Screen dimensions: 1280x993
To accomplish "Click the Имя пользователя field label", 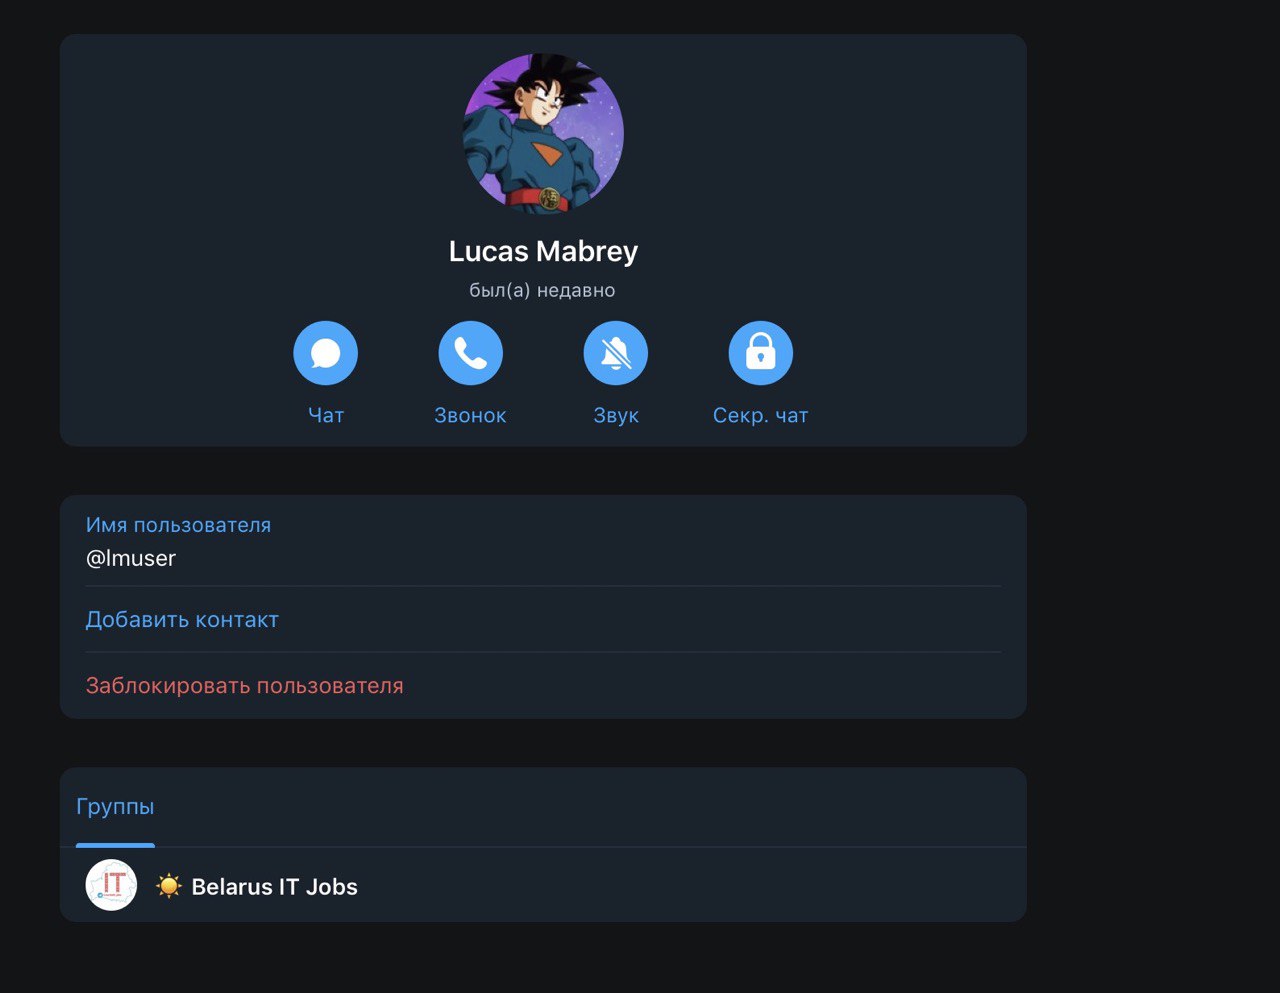I will pyautogui.click(x=178, y=525).
